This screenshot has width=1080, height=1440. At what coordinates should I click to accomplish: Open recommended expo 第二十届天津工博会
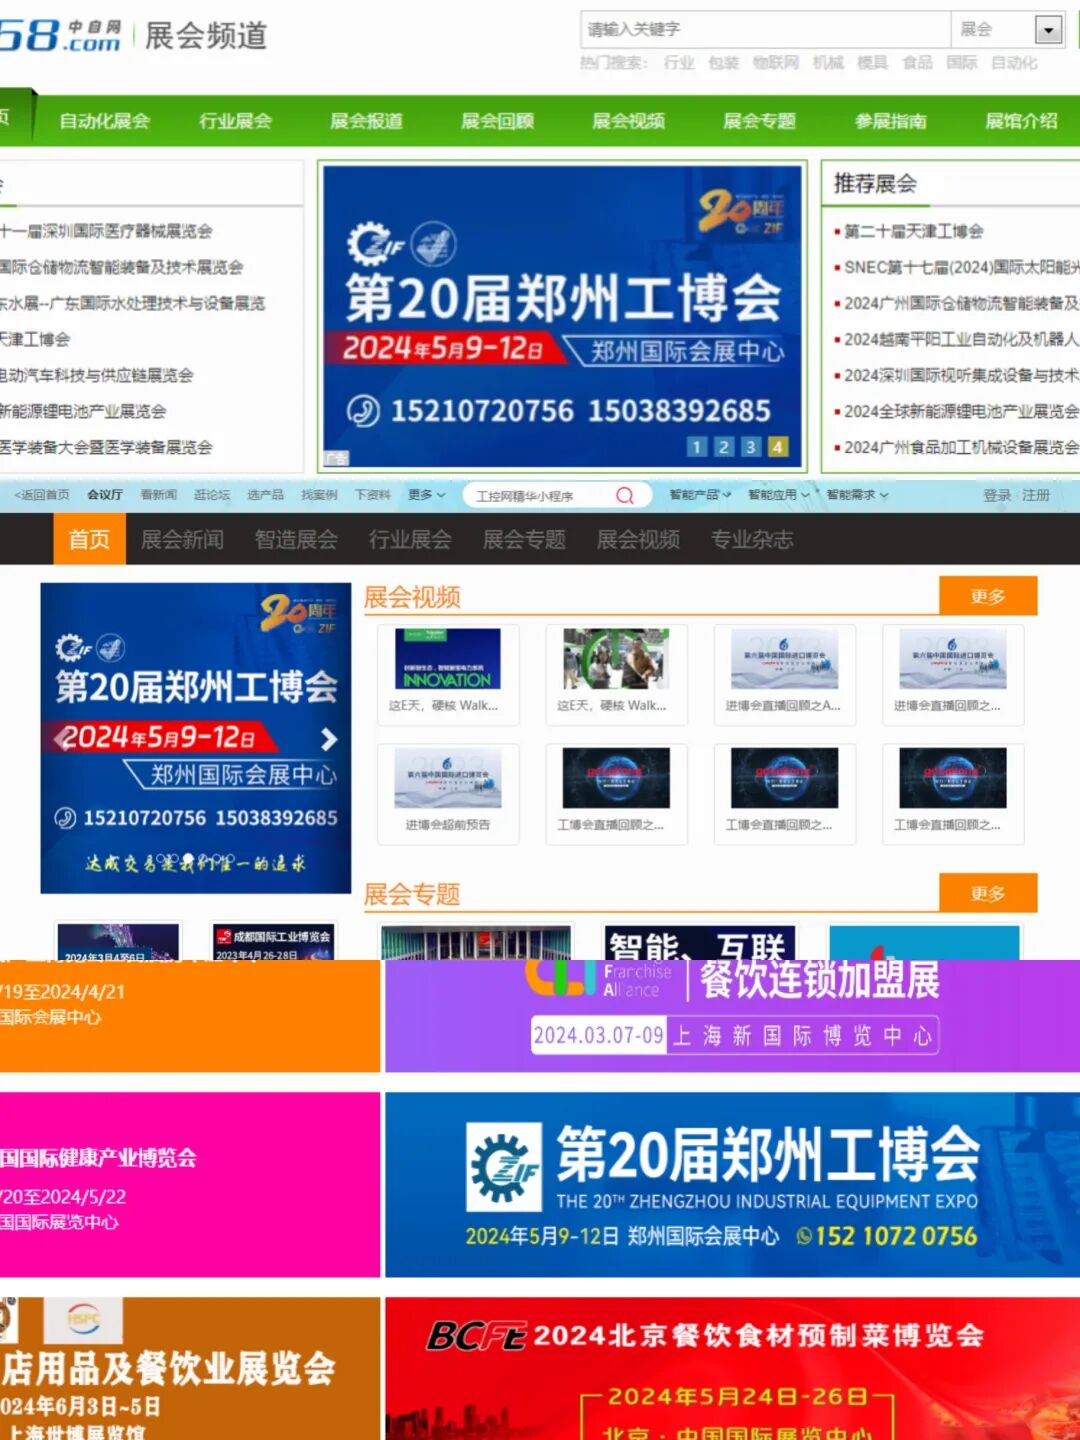(914, 231)
